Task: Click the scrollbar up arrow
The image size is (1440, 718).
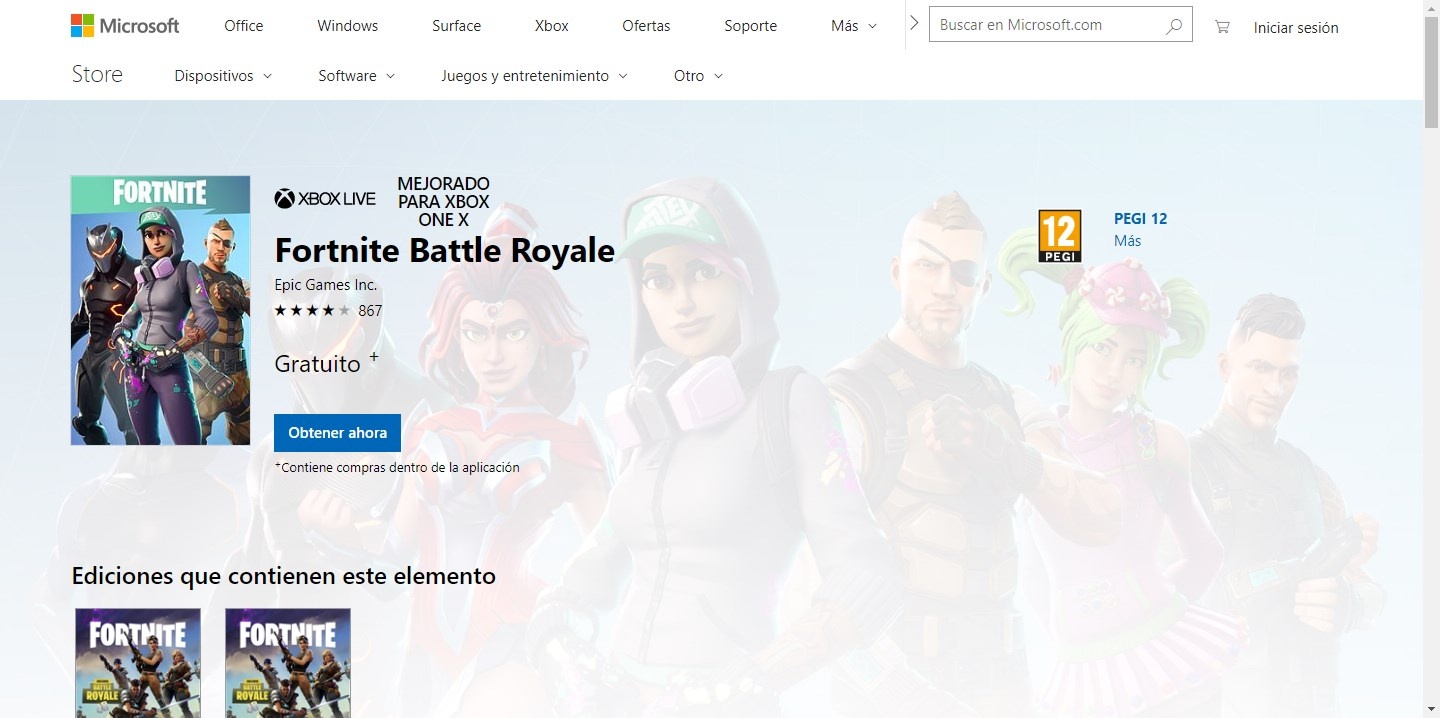Action: (1432, 8)
